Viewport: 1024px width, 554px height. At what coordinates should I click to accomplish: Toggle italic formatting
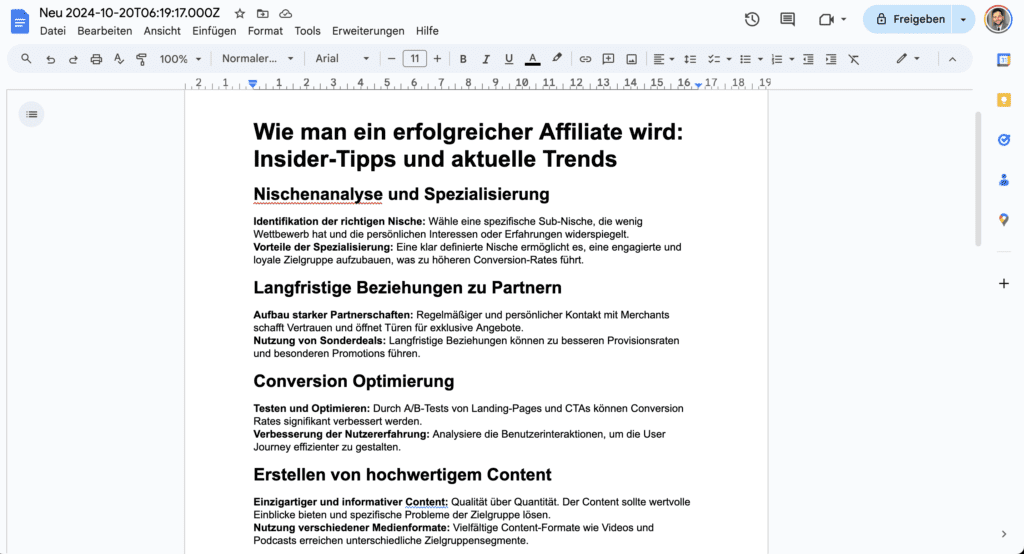(x=486, y=59)
